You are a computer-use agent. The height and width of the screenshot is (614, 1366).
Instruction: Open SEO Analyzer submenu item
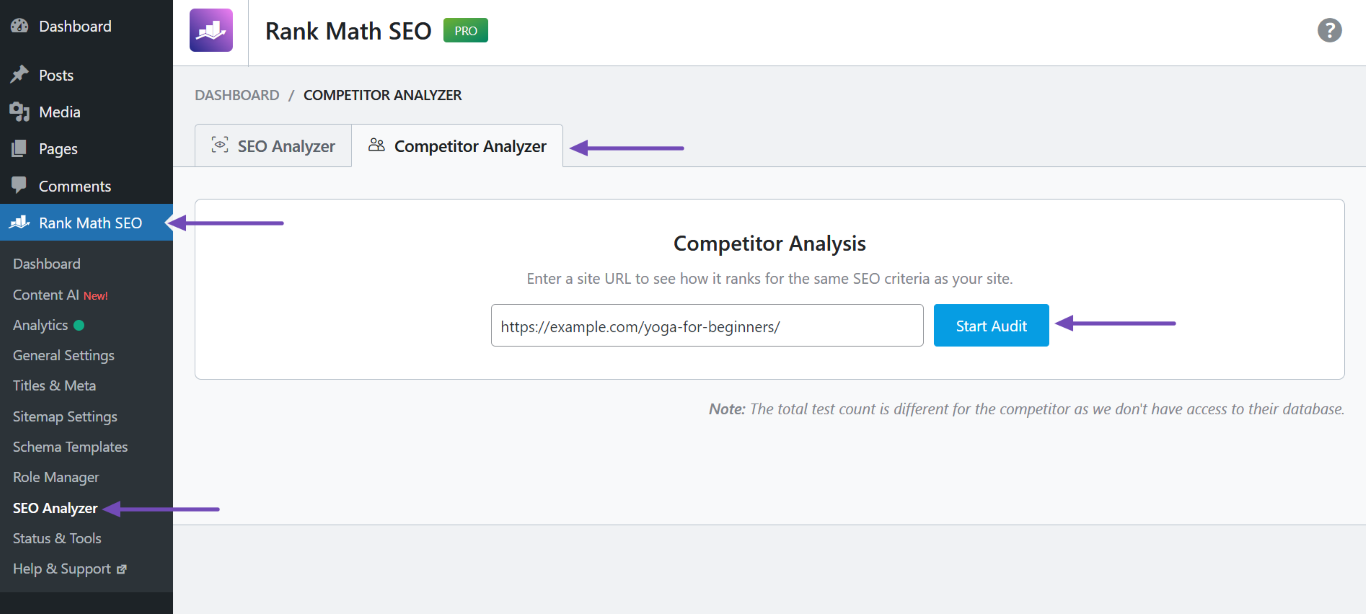point(55,508)
